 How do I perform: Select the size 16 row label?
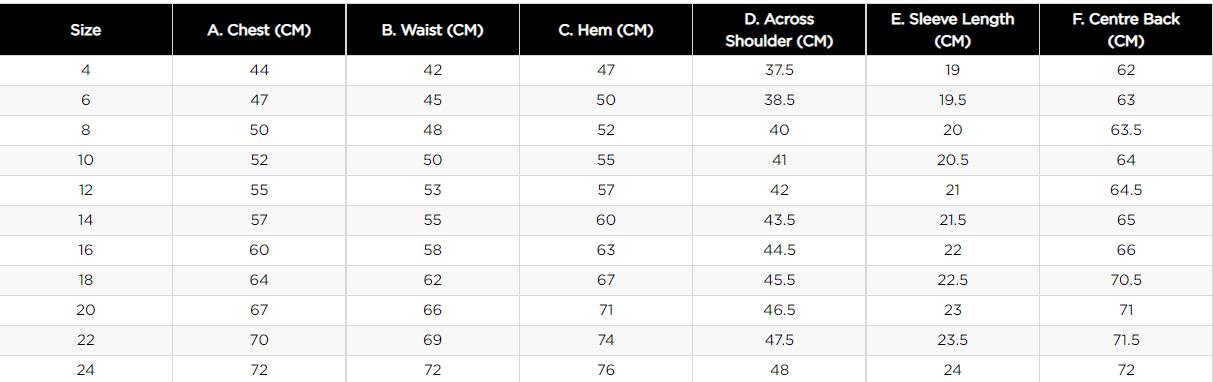(86, 250)
